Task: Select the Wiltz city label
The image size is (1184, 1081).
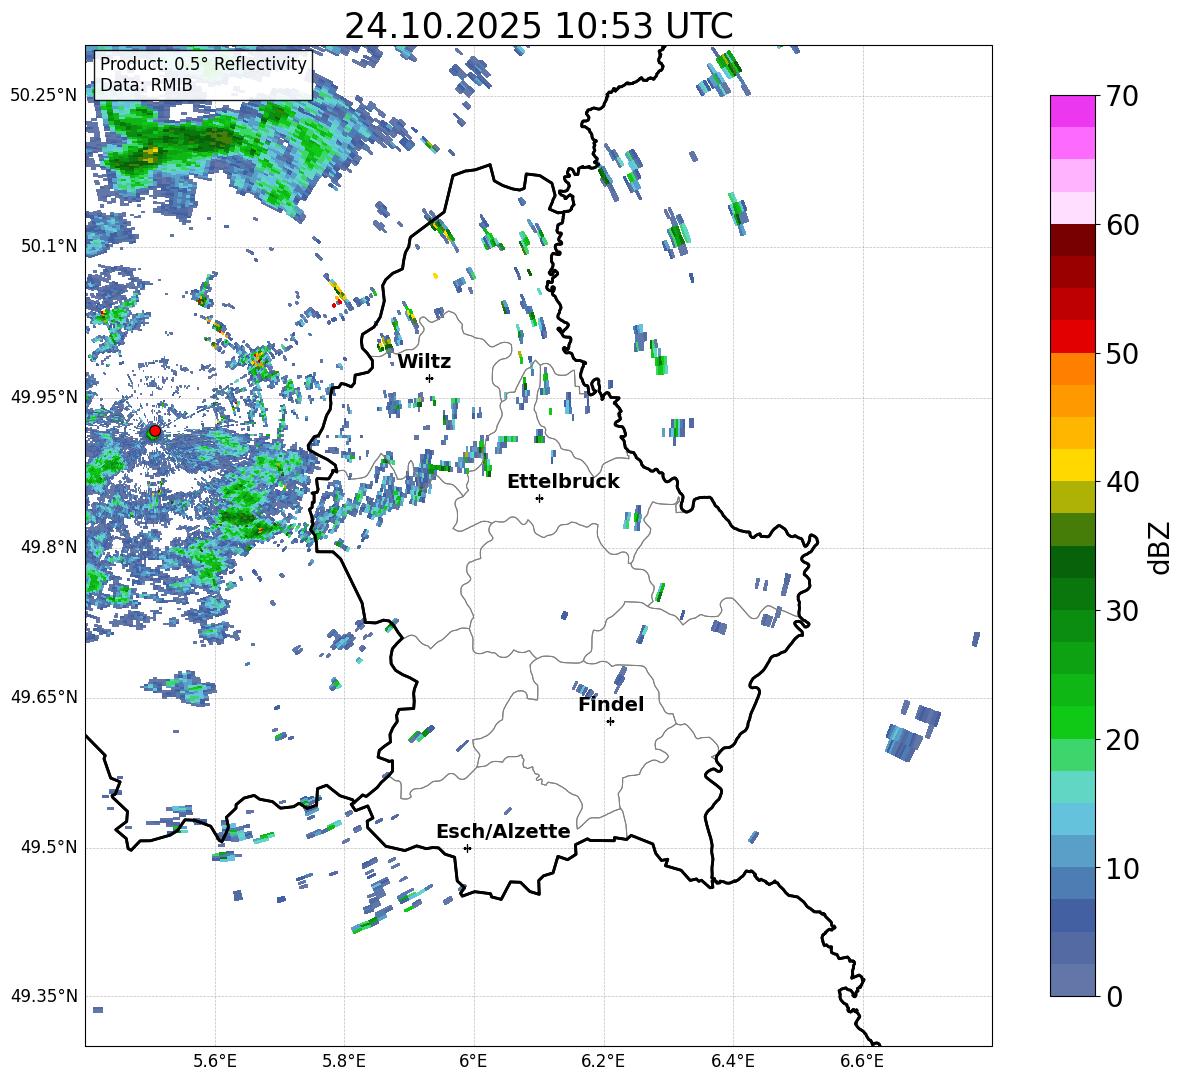Action: [x=424, y=362]
